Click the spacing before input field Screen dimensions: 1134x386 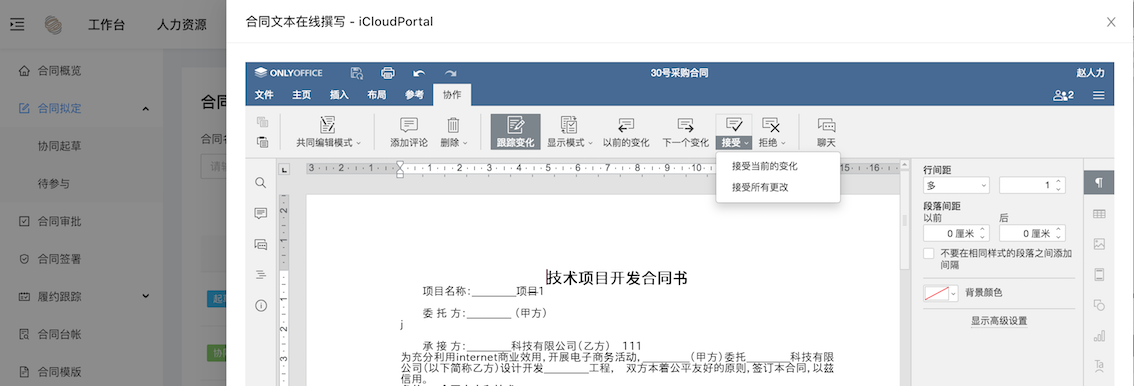pos(956,233)
